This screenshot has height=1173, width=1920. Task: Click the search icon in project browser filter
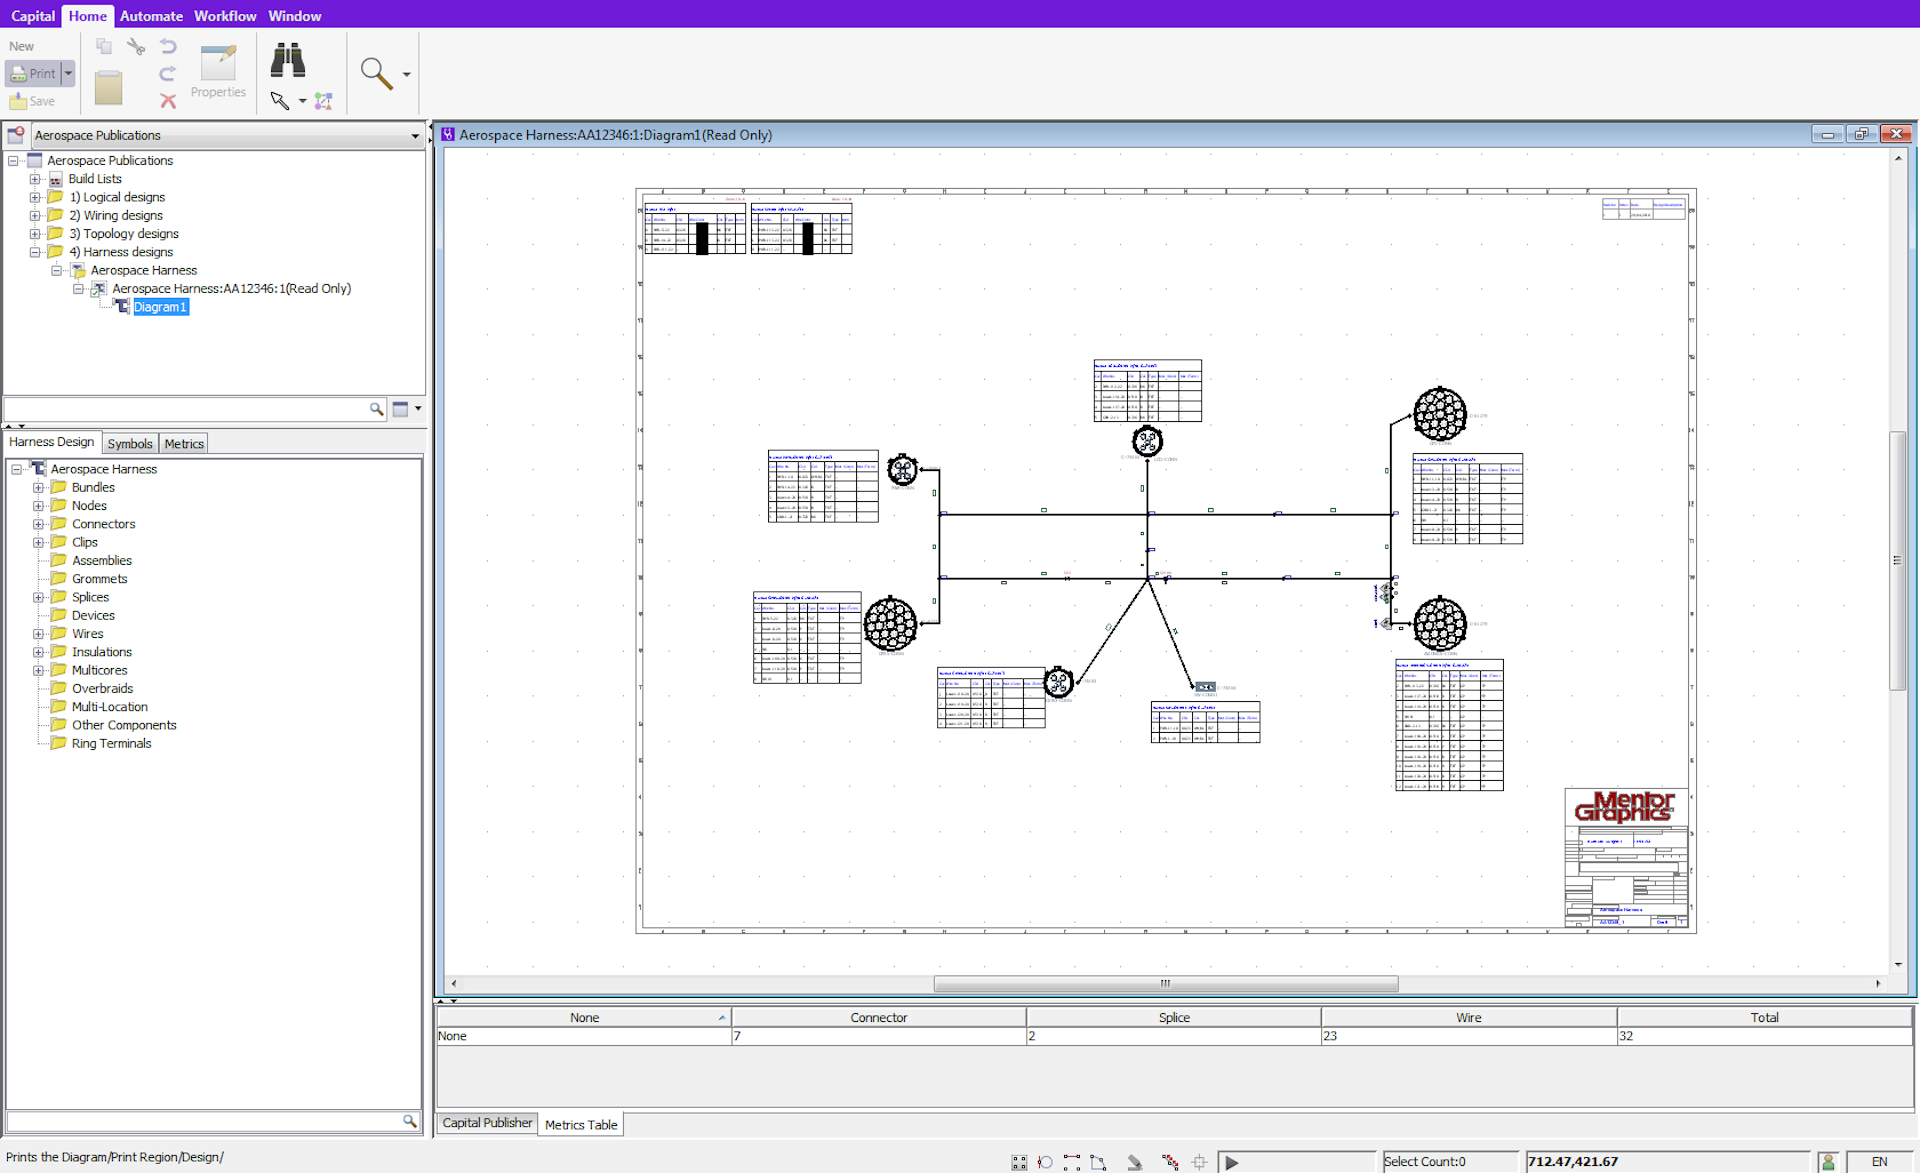pyautogui.click(x=376, y=408)
